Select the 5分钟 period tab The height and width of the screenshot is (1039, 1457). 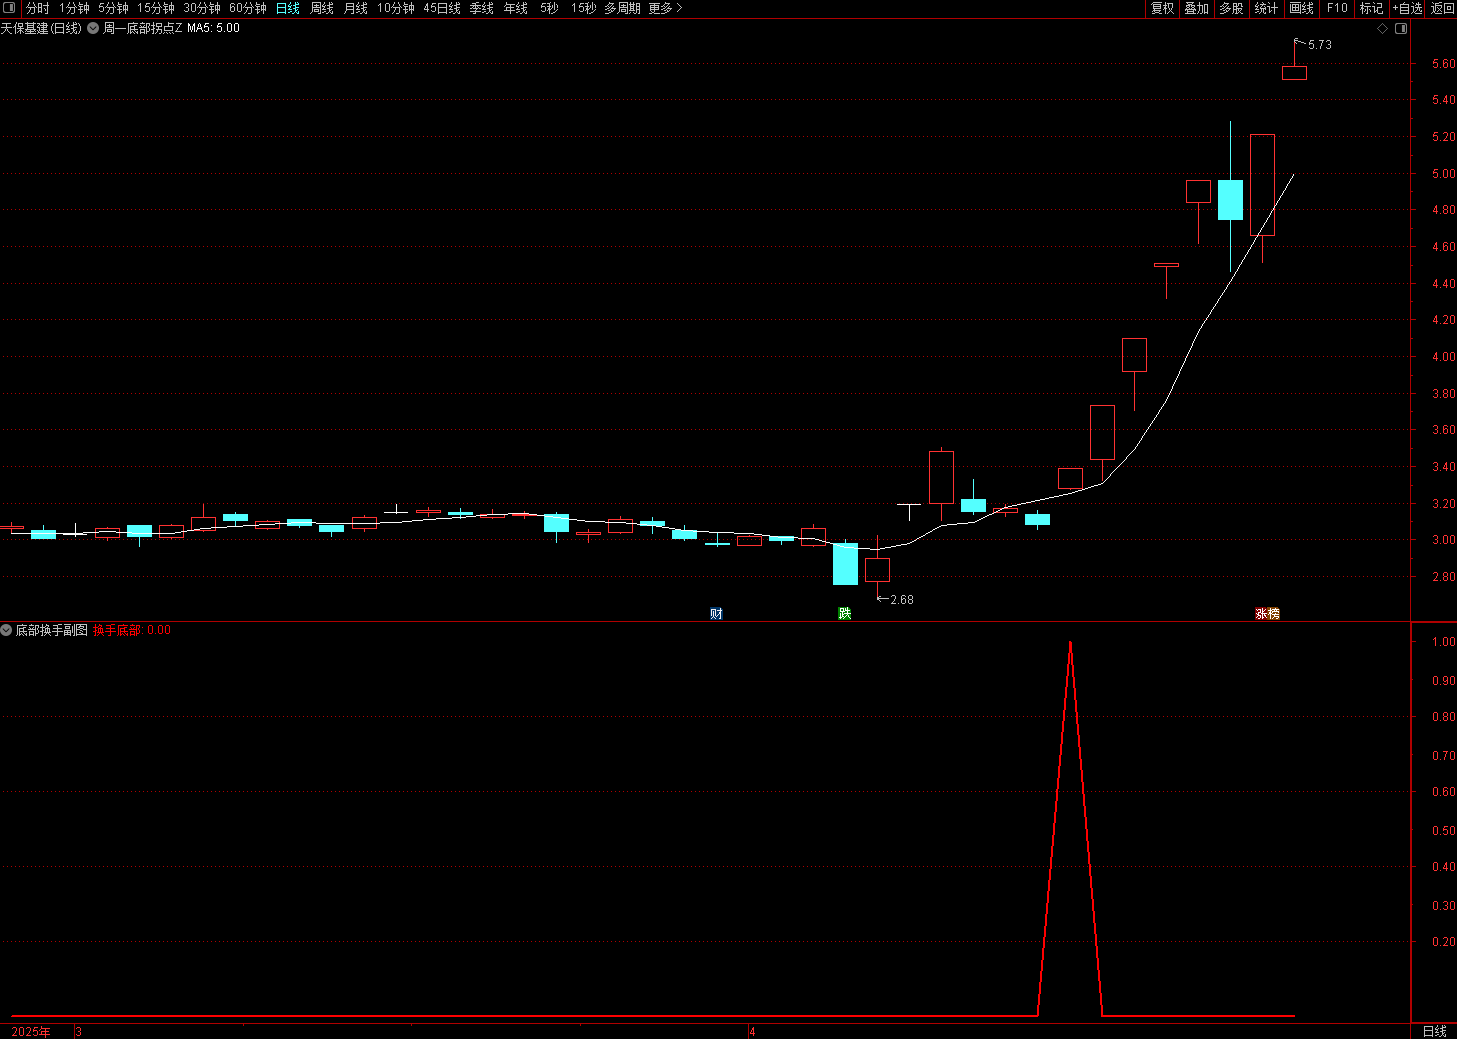(113, 8)
